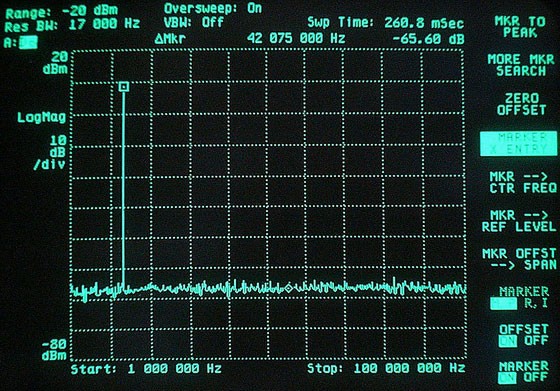Click the LogMag scale format label
Viewport: 560px width, 391px height.
click(x=42, y=117)
